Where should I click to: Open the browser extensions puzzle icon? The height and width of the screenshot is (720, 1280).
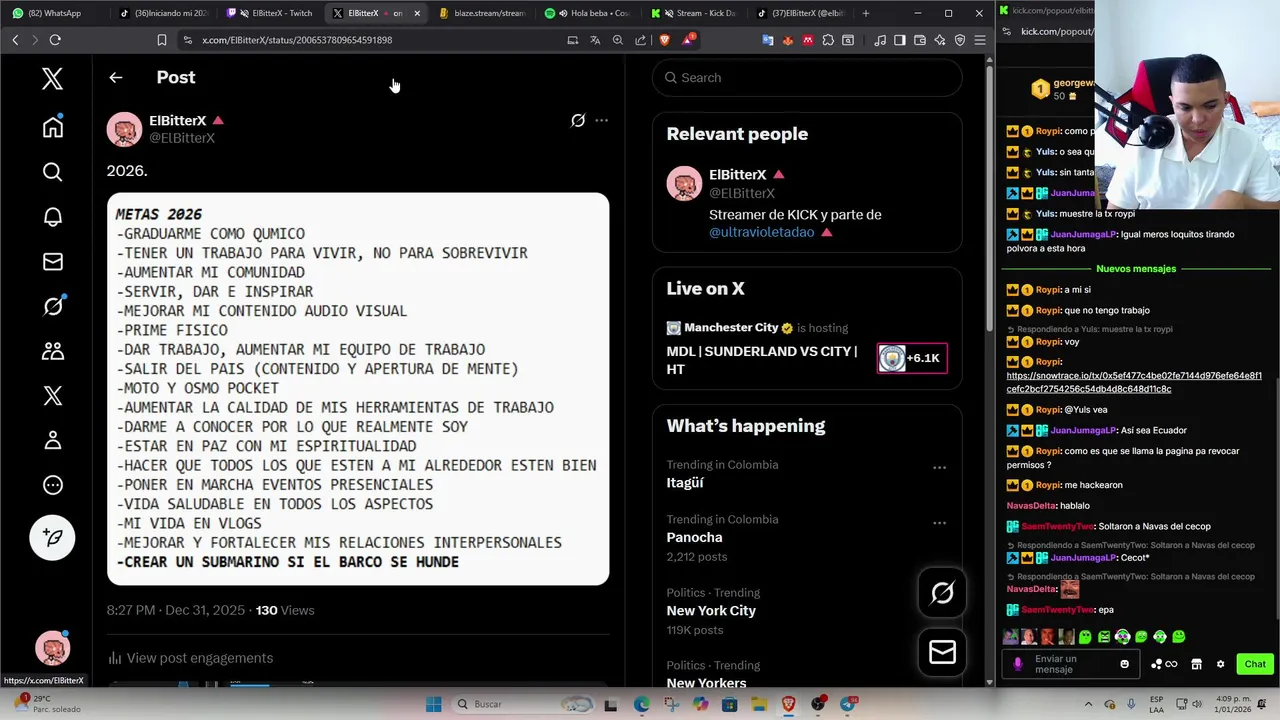click(828, 40)
